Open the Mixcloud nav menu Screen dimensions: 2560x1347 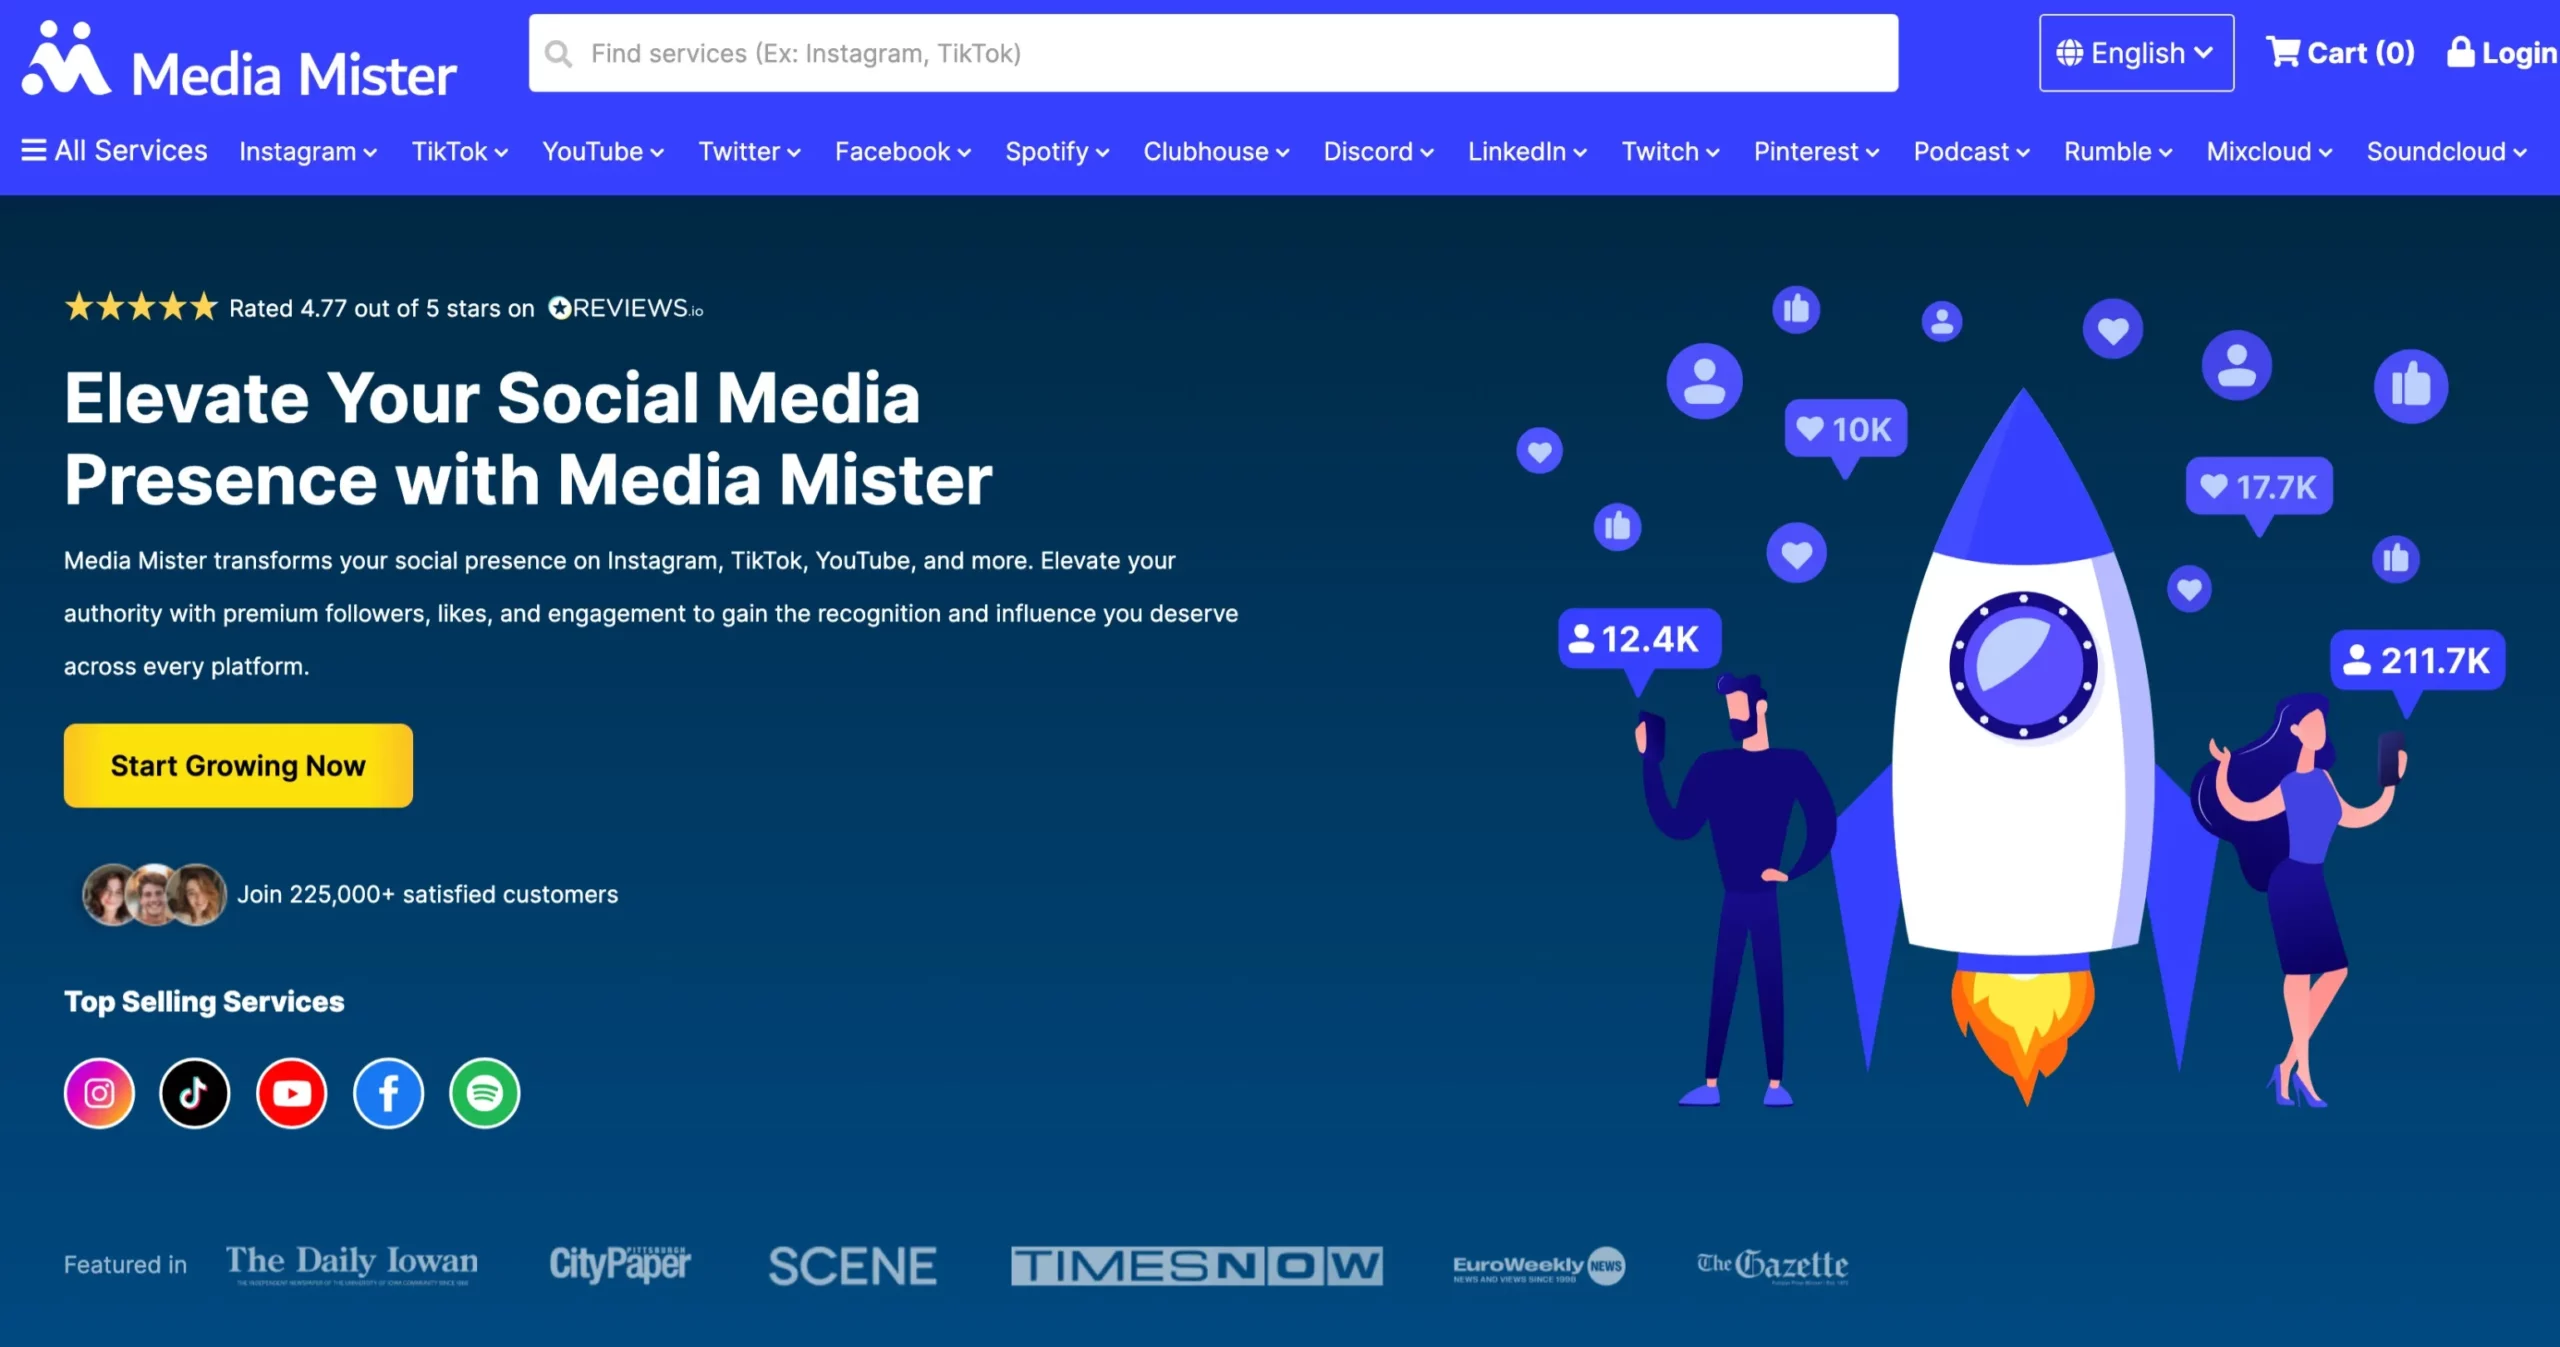[x=2269, y=152]
